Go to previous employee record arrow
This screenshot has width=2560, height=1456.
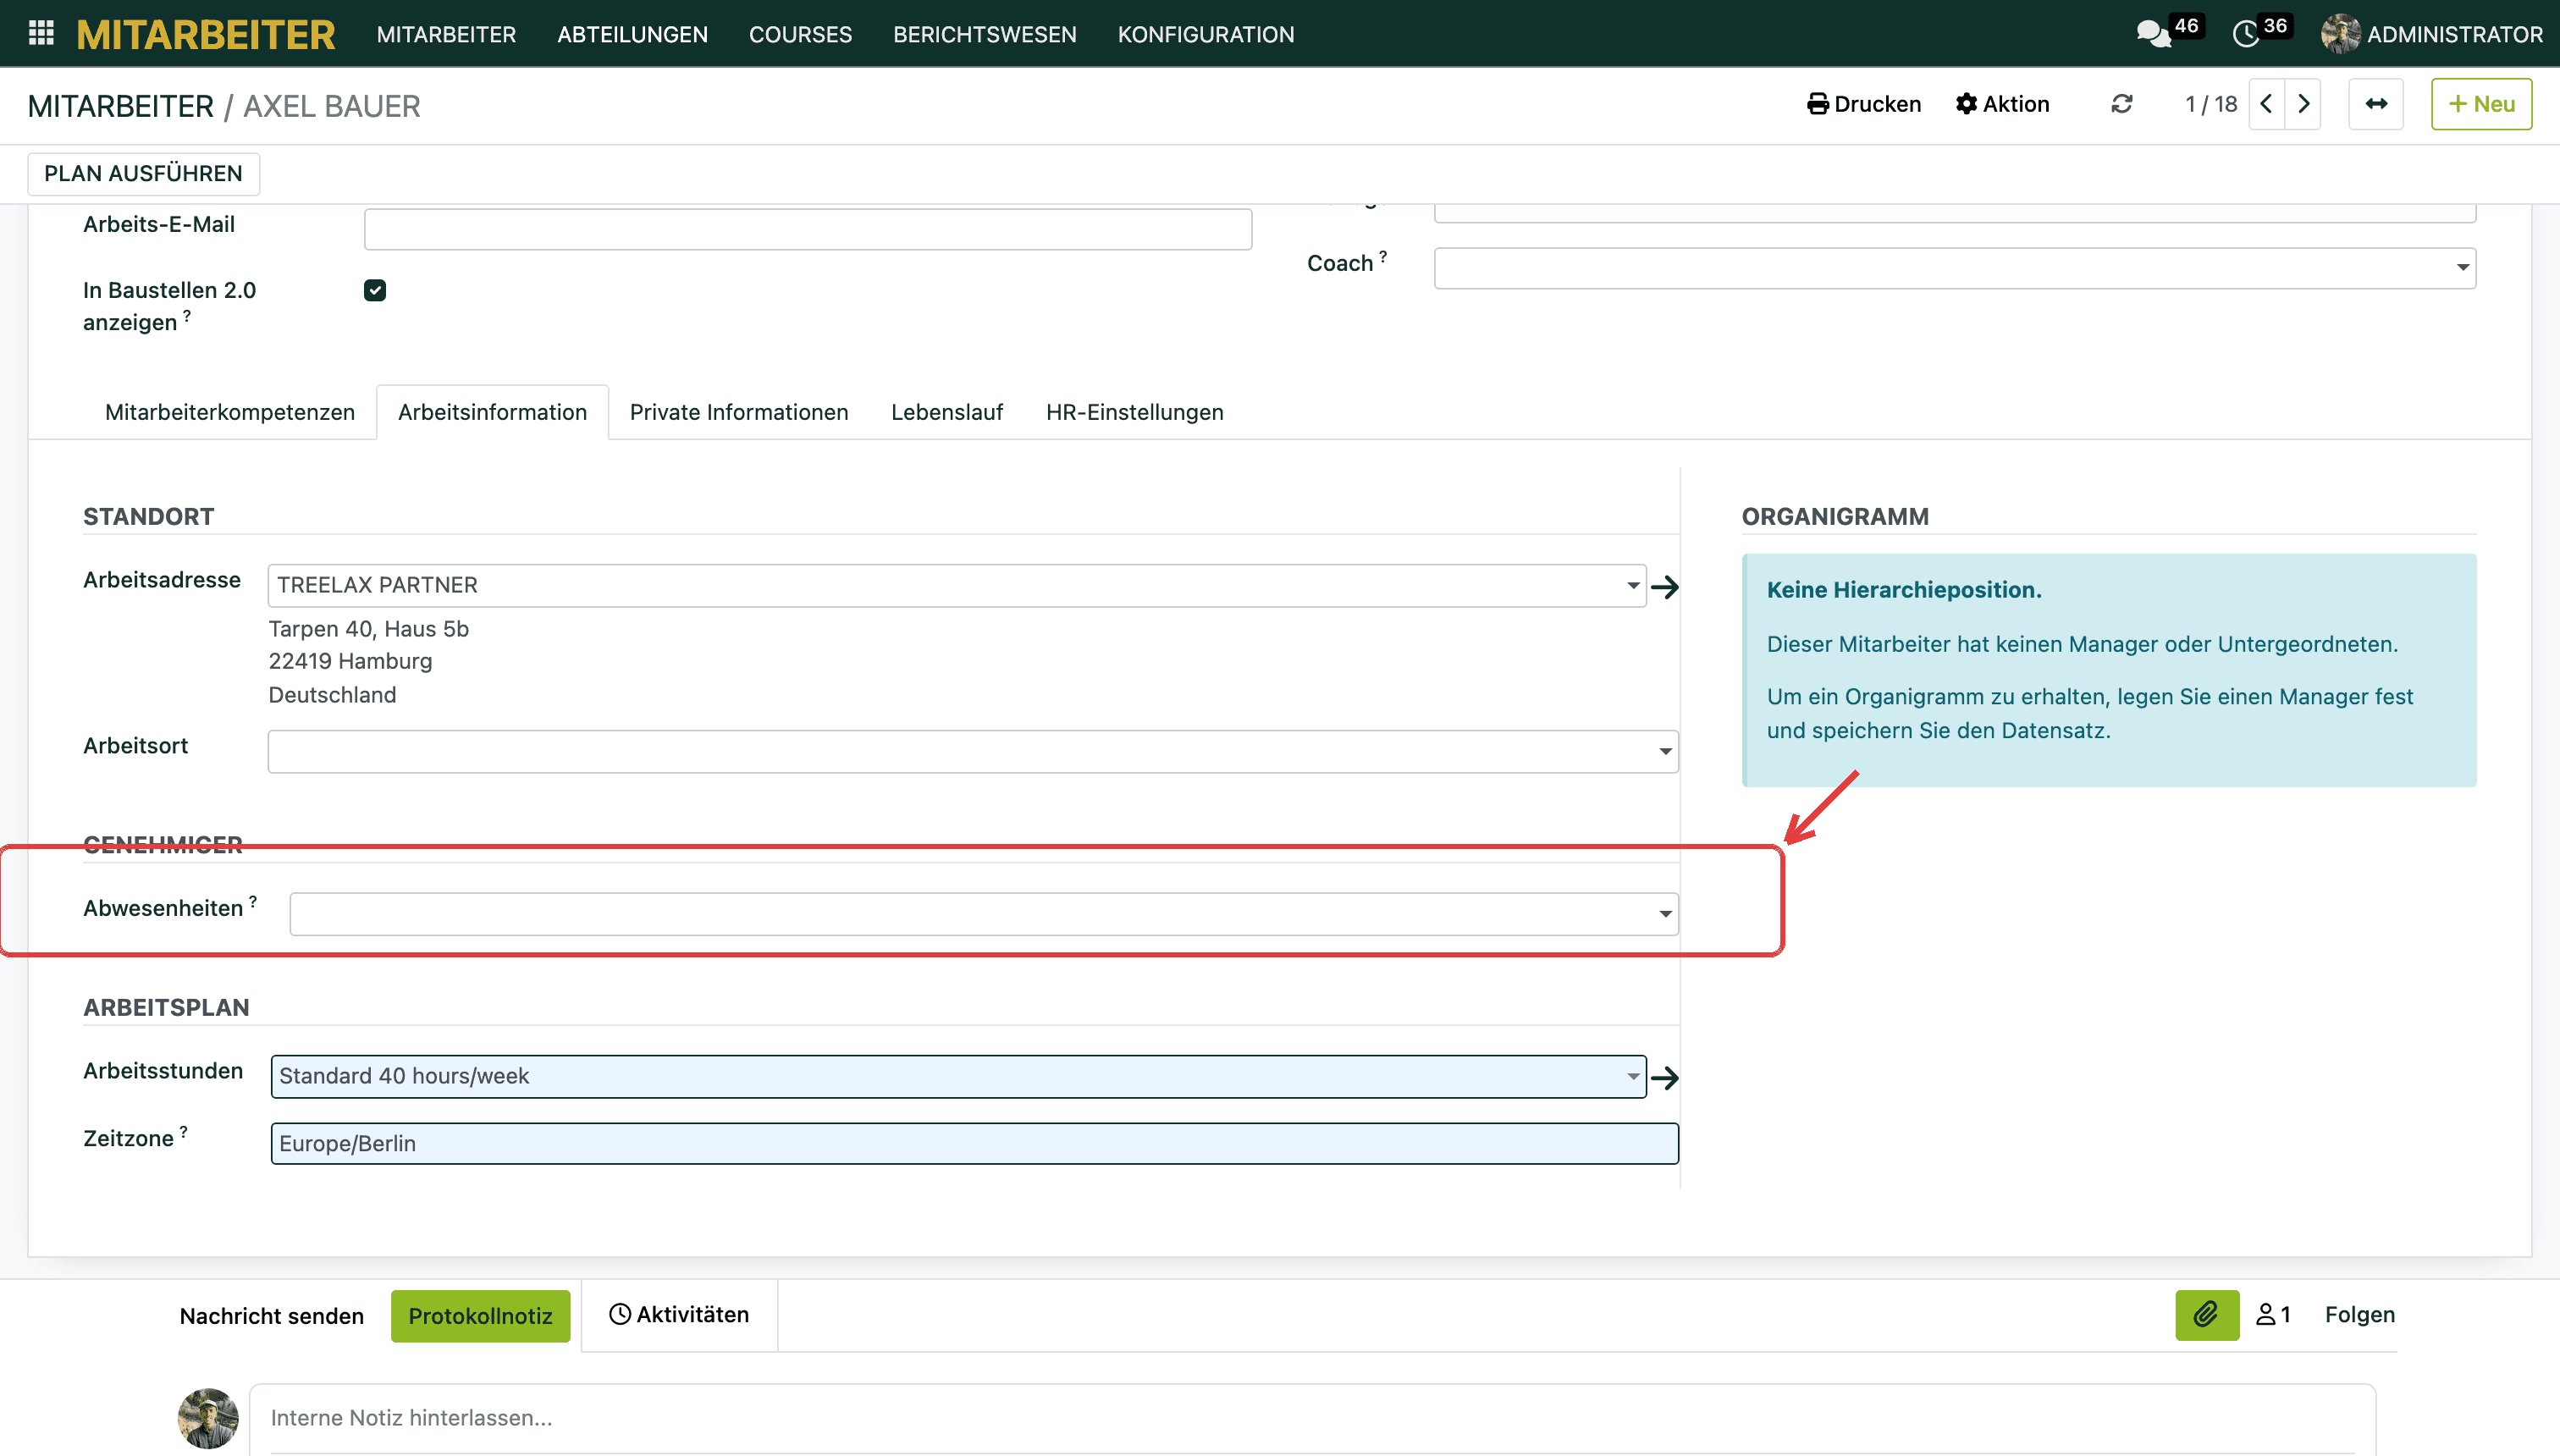(x=2266, y=104)
